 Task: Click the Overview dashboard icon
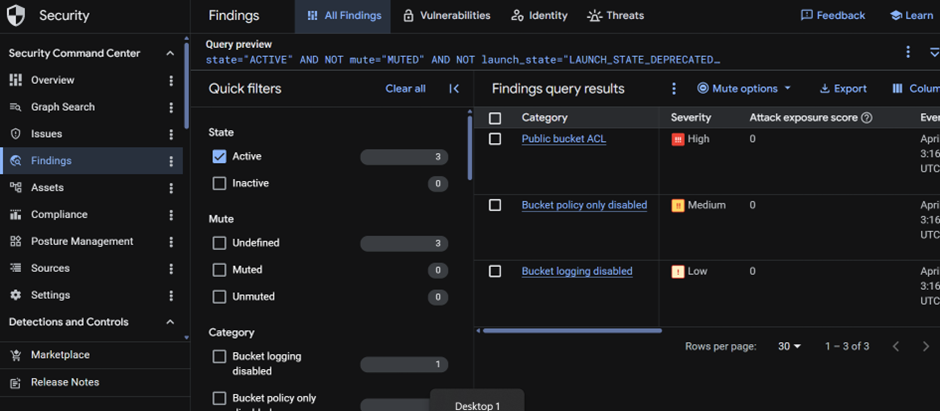16,80
